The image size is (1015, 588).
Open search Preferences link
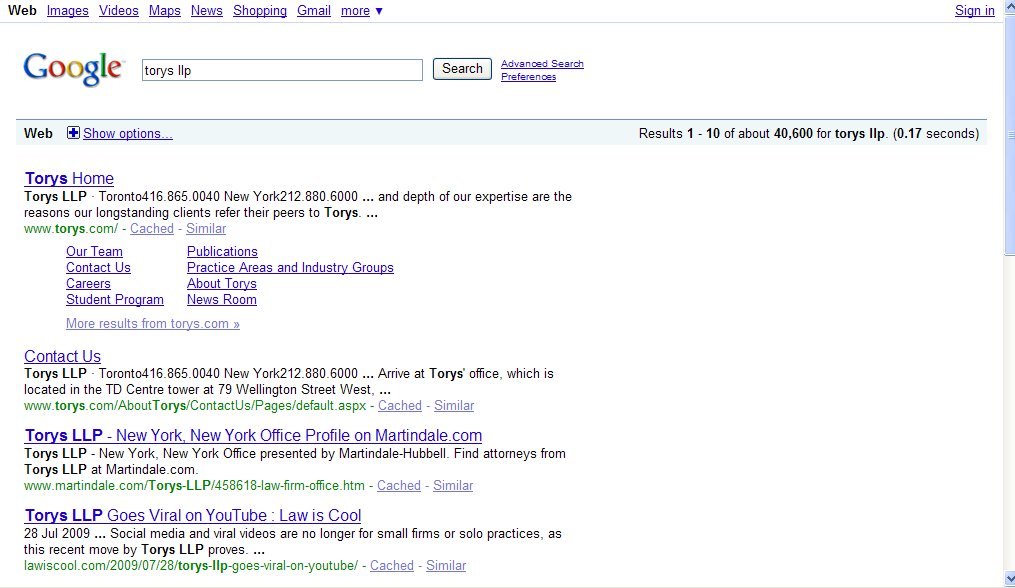(528, 77)
